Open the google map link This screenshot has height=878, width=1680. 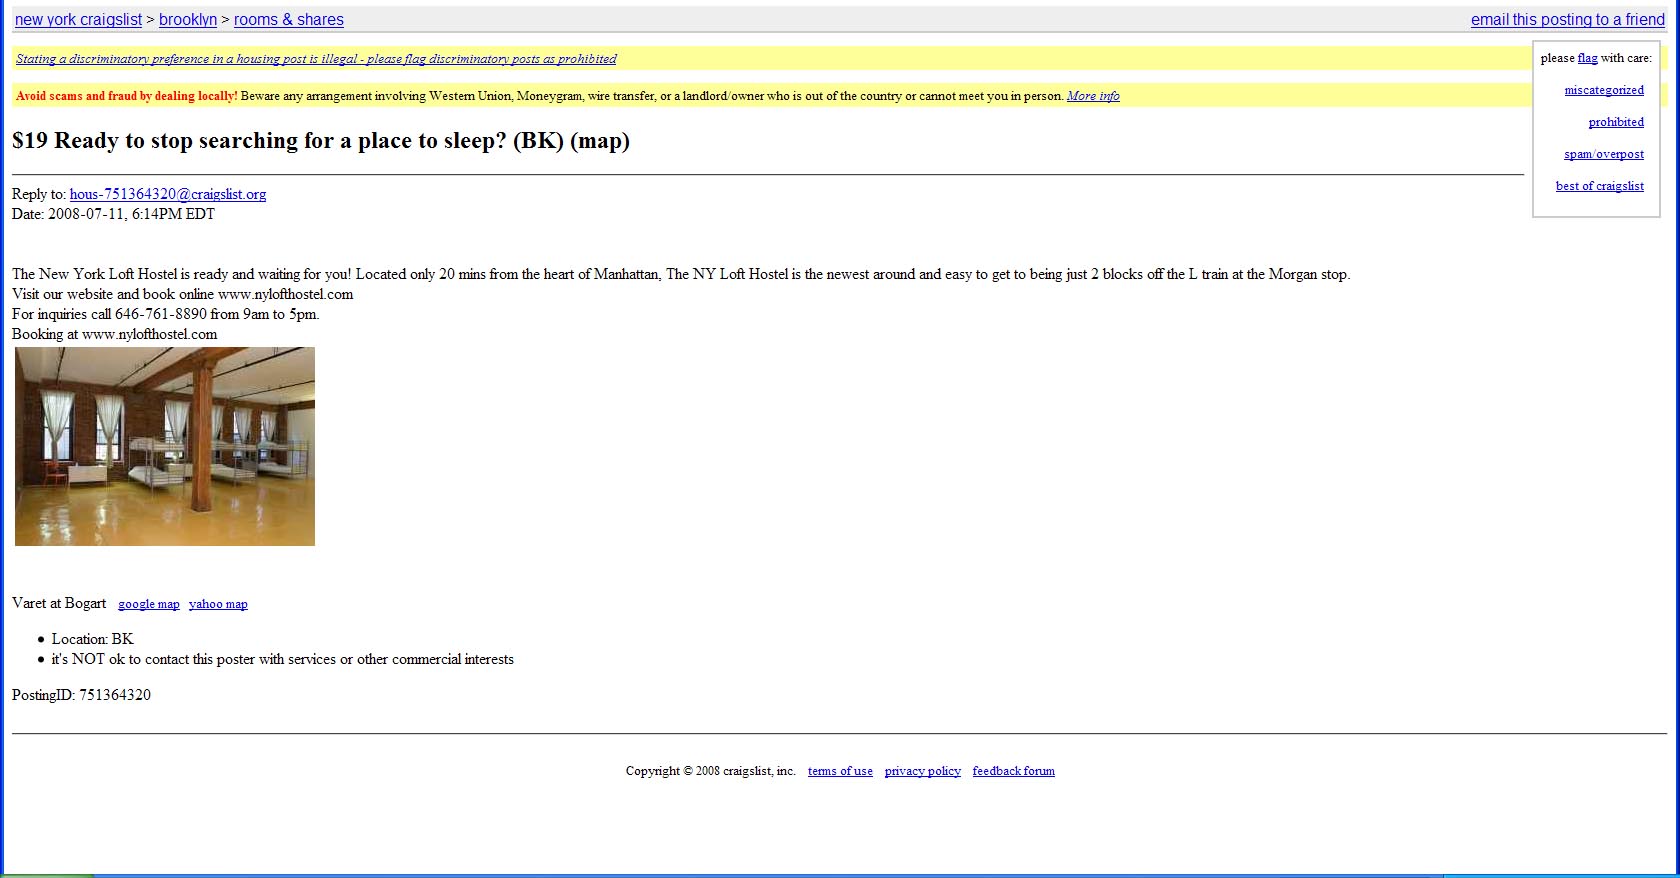(x=149, y=604)
